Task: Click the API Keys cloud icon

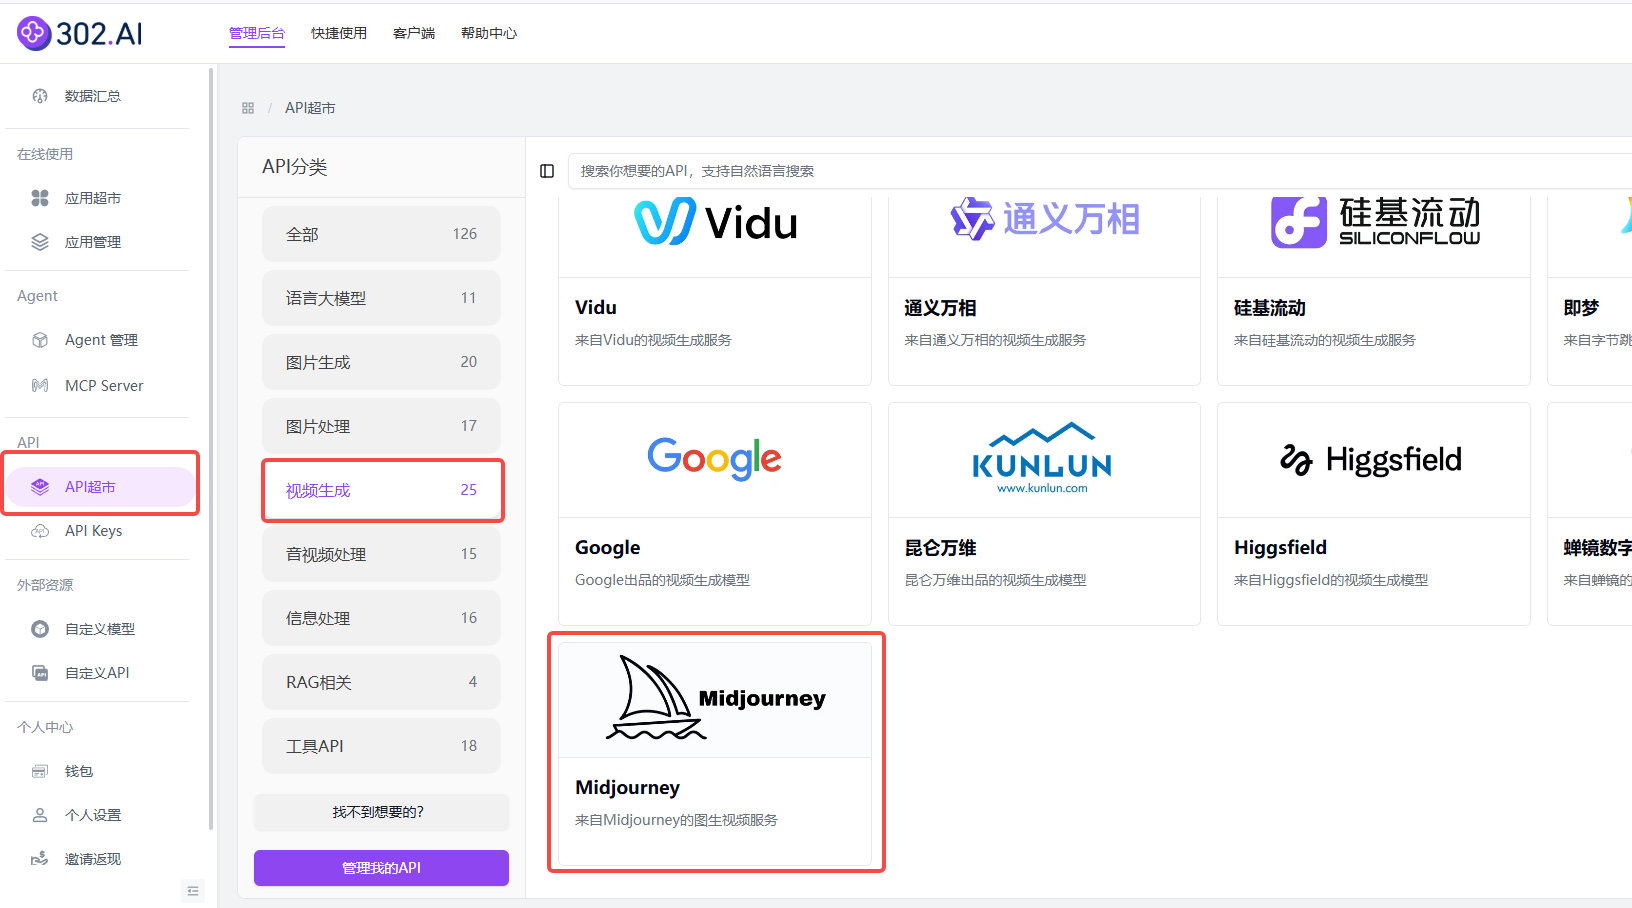Action: pyautogui.click(x=40, y=531)
